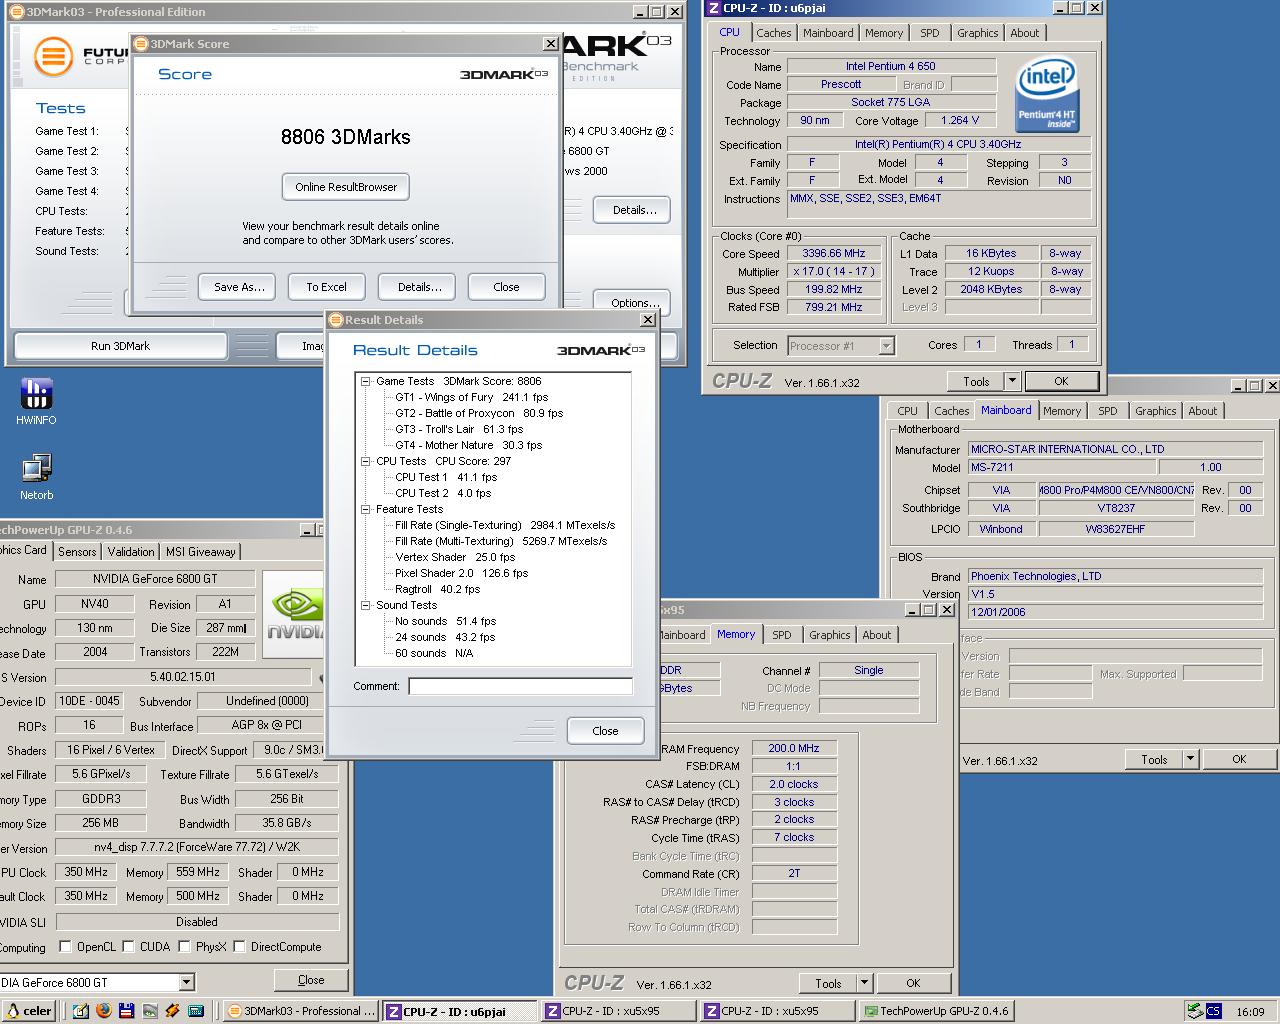Enable the PhysX checkbox in GPU-Z

pos(184,947)
